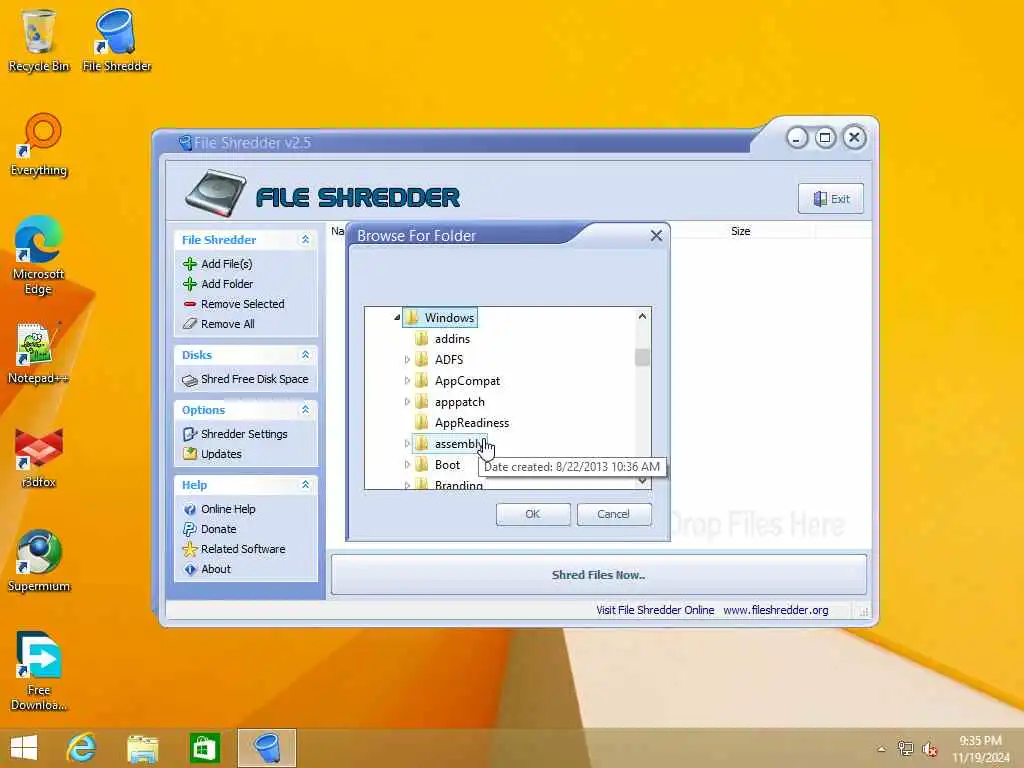
Task: Click Visit File Shredder Online link
Action: (x=655, y=610)
